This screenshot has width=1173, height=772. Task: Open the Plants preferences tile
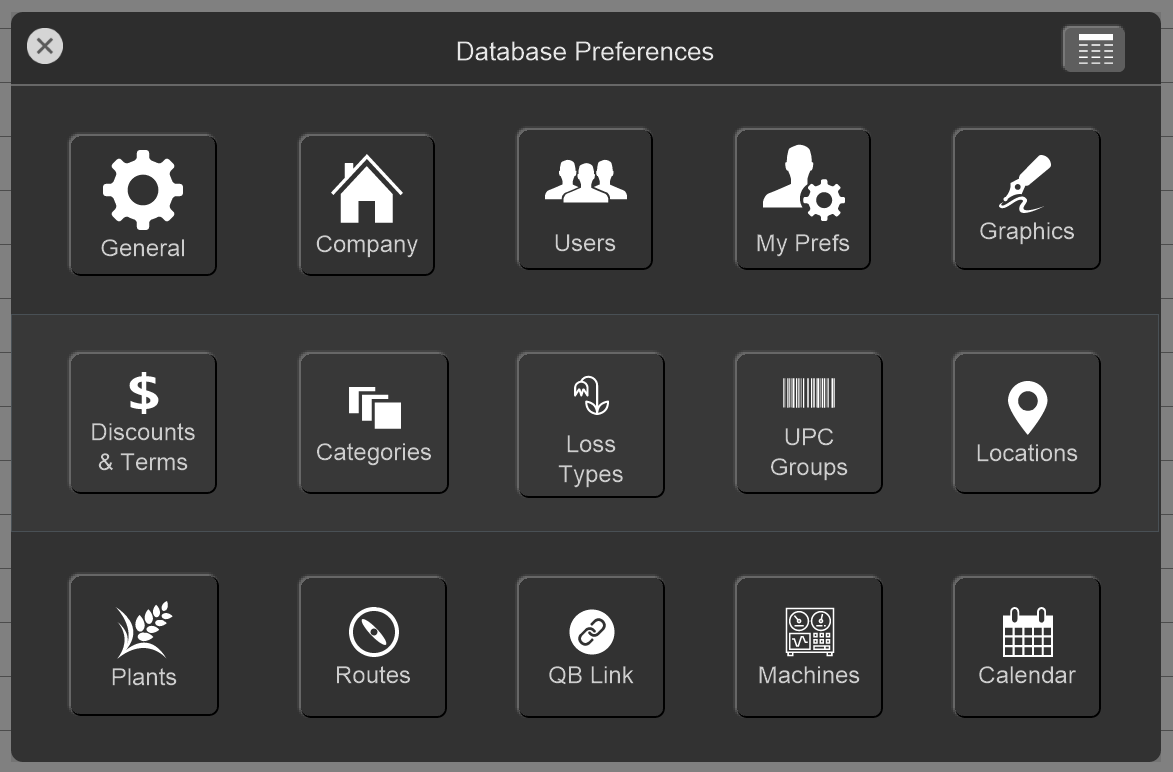[x=143, y=645]
